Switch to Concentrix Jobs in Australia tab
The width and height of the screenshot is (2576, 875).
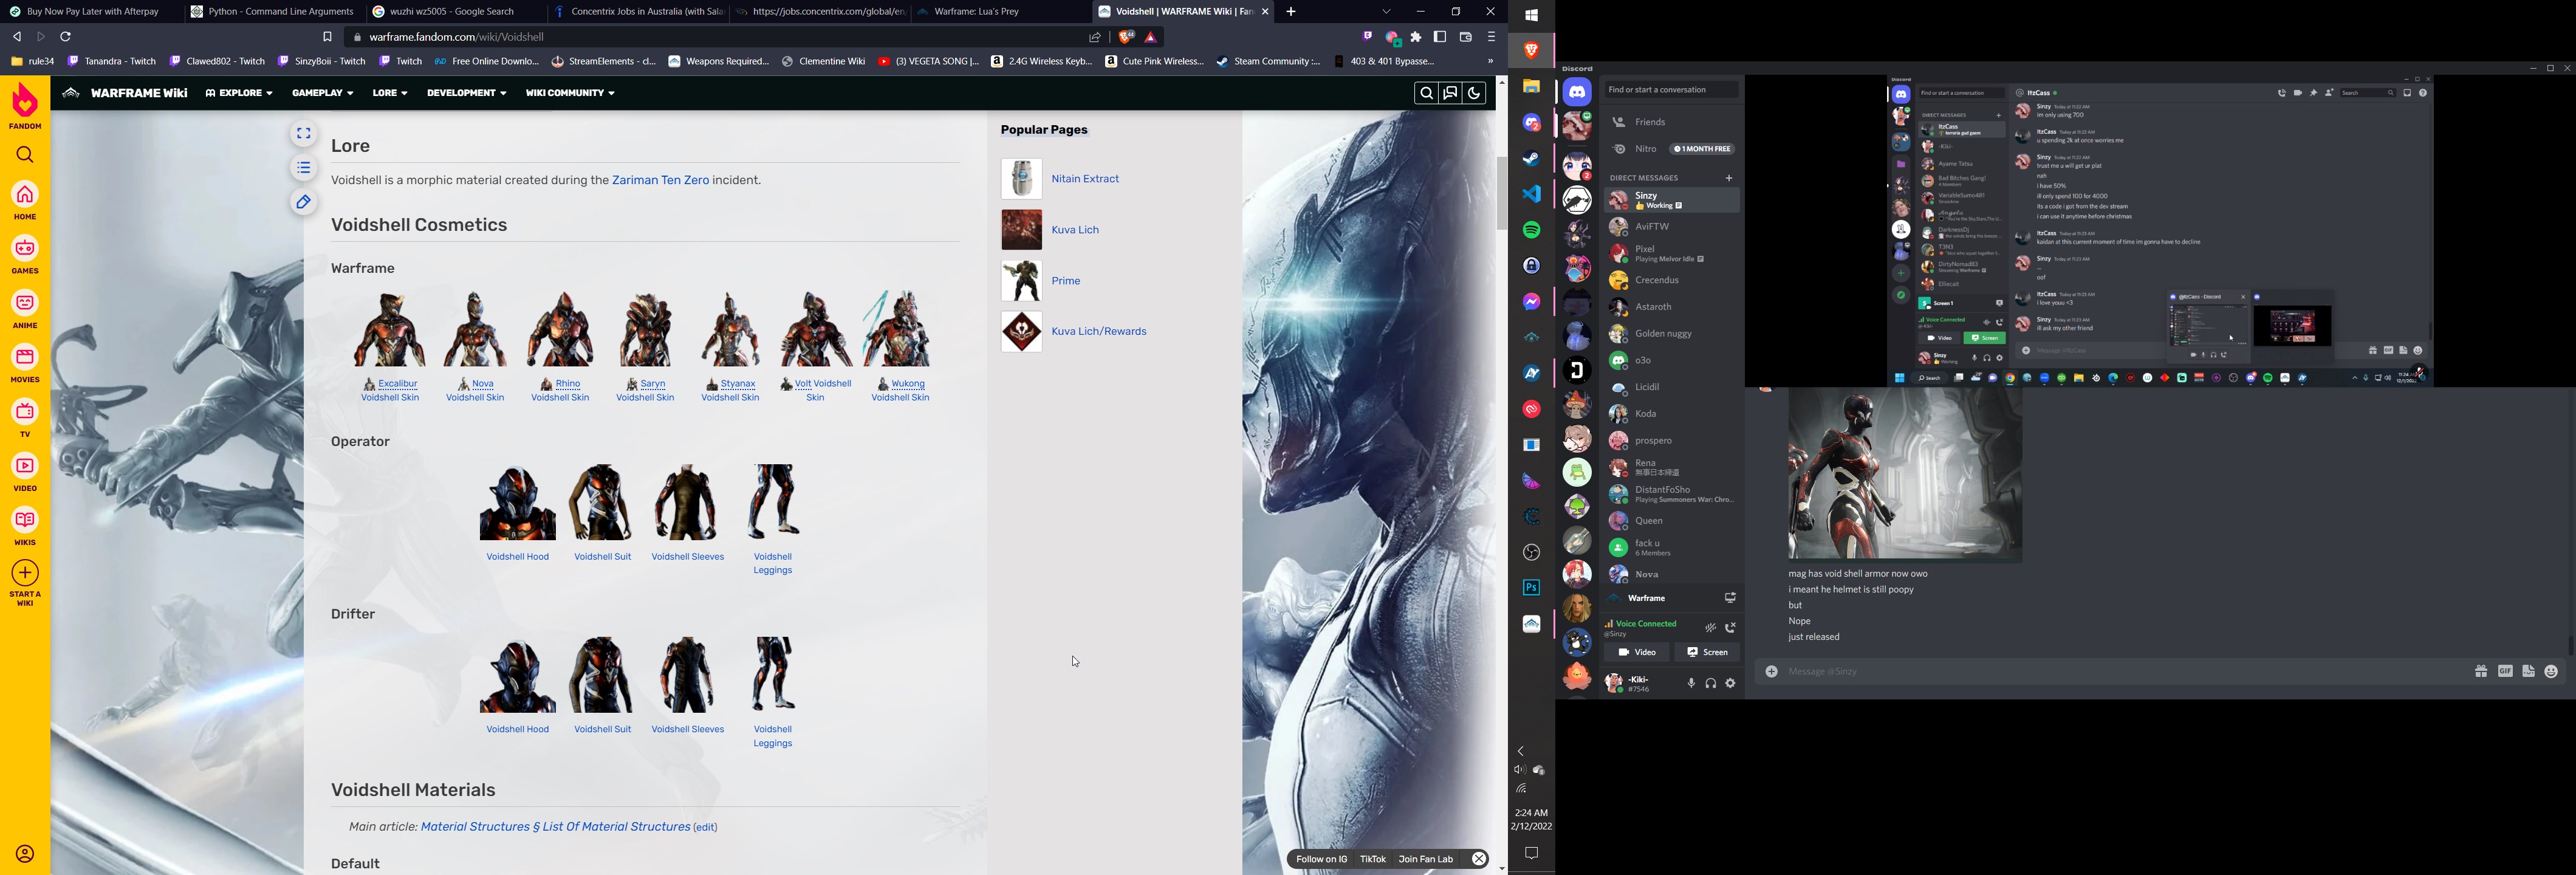[x=638, y=12]
